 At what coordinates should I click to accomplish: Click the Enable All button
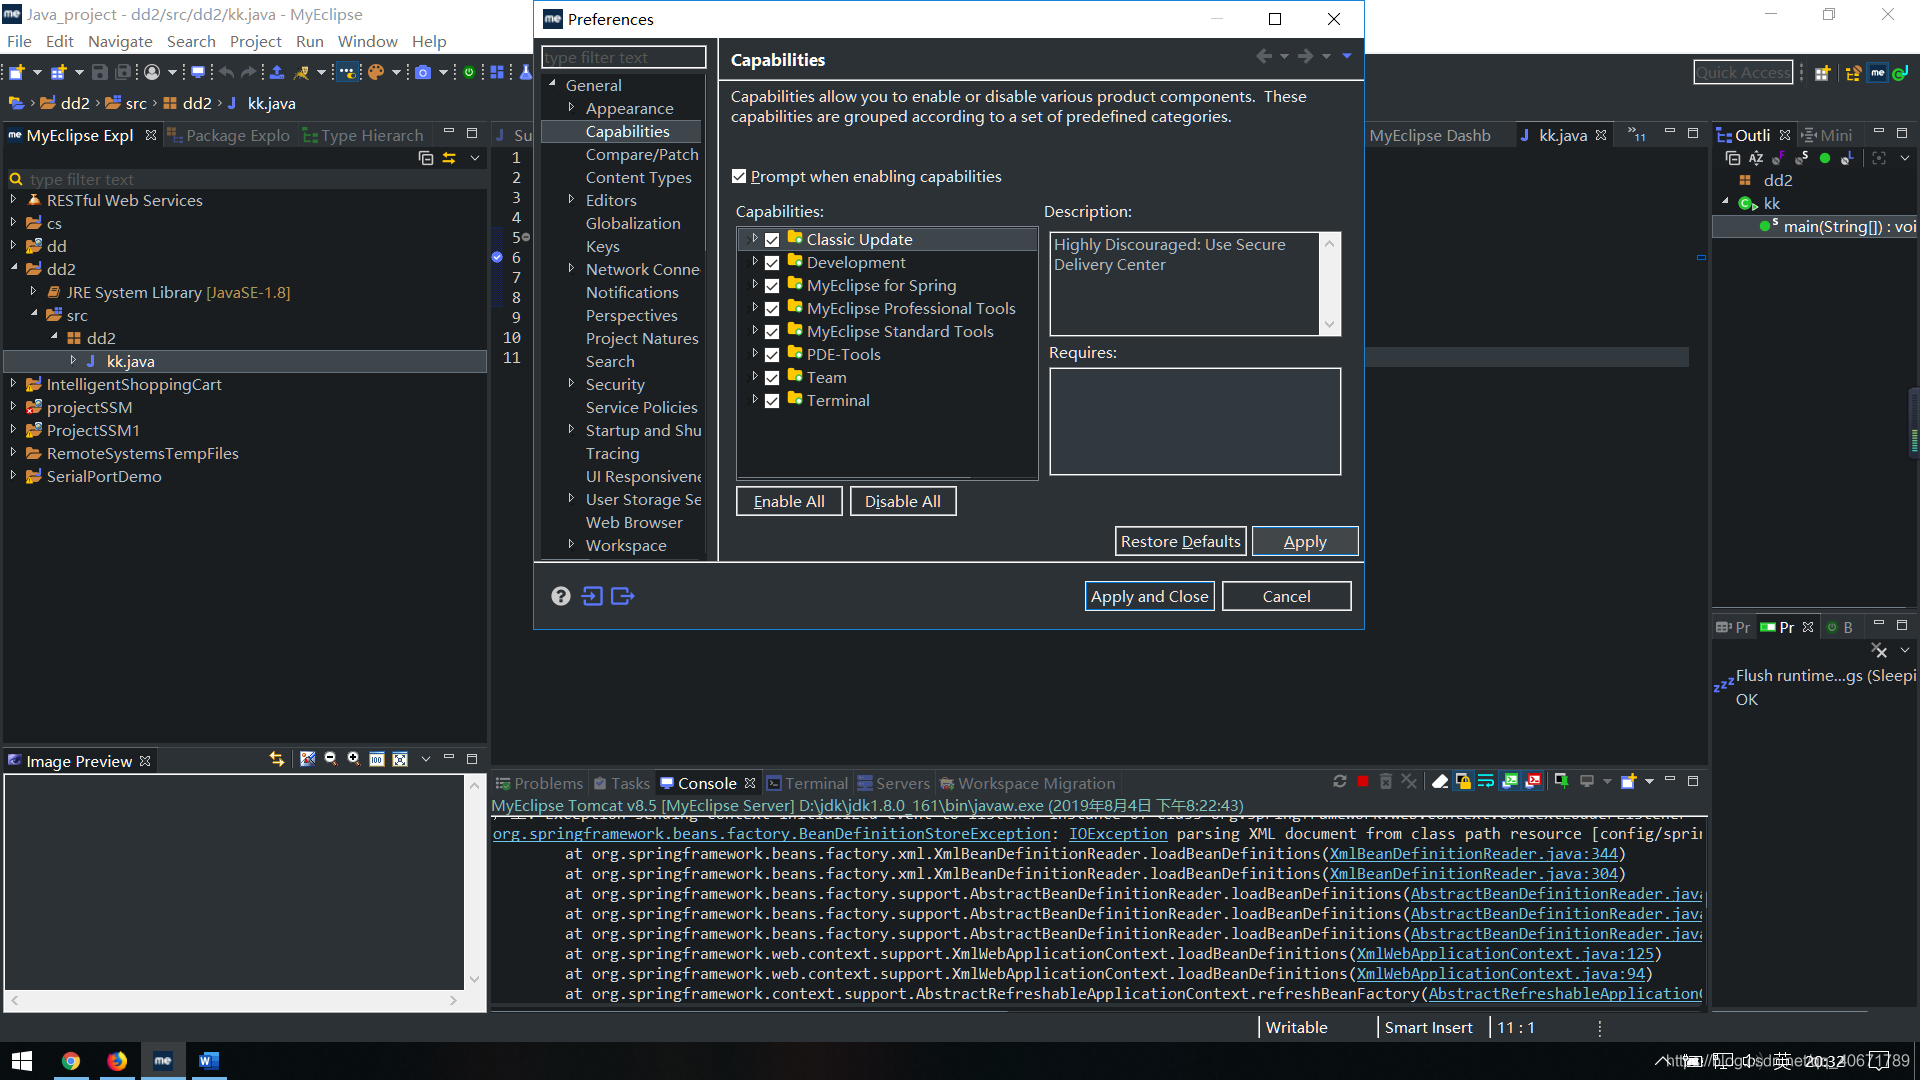click(x=789, y=500)
